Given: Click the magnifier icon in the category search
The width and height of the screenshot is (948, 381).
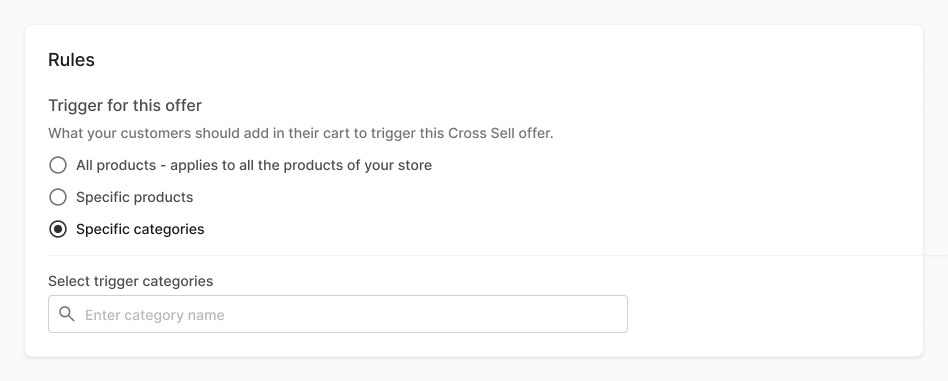Looking at the screenshot, I should pyautogui.click(x=67, y=314).
